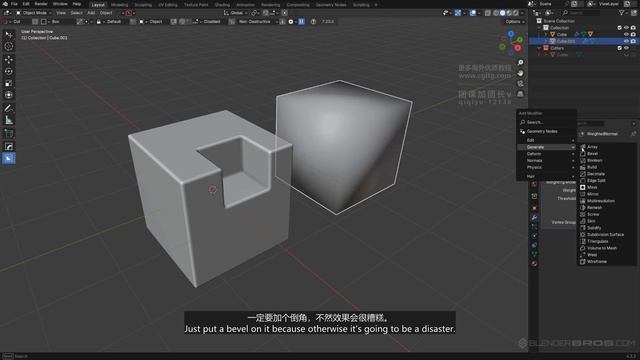Click the viewport pan hand icon

pos(520,73)
